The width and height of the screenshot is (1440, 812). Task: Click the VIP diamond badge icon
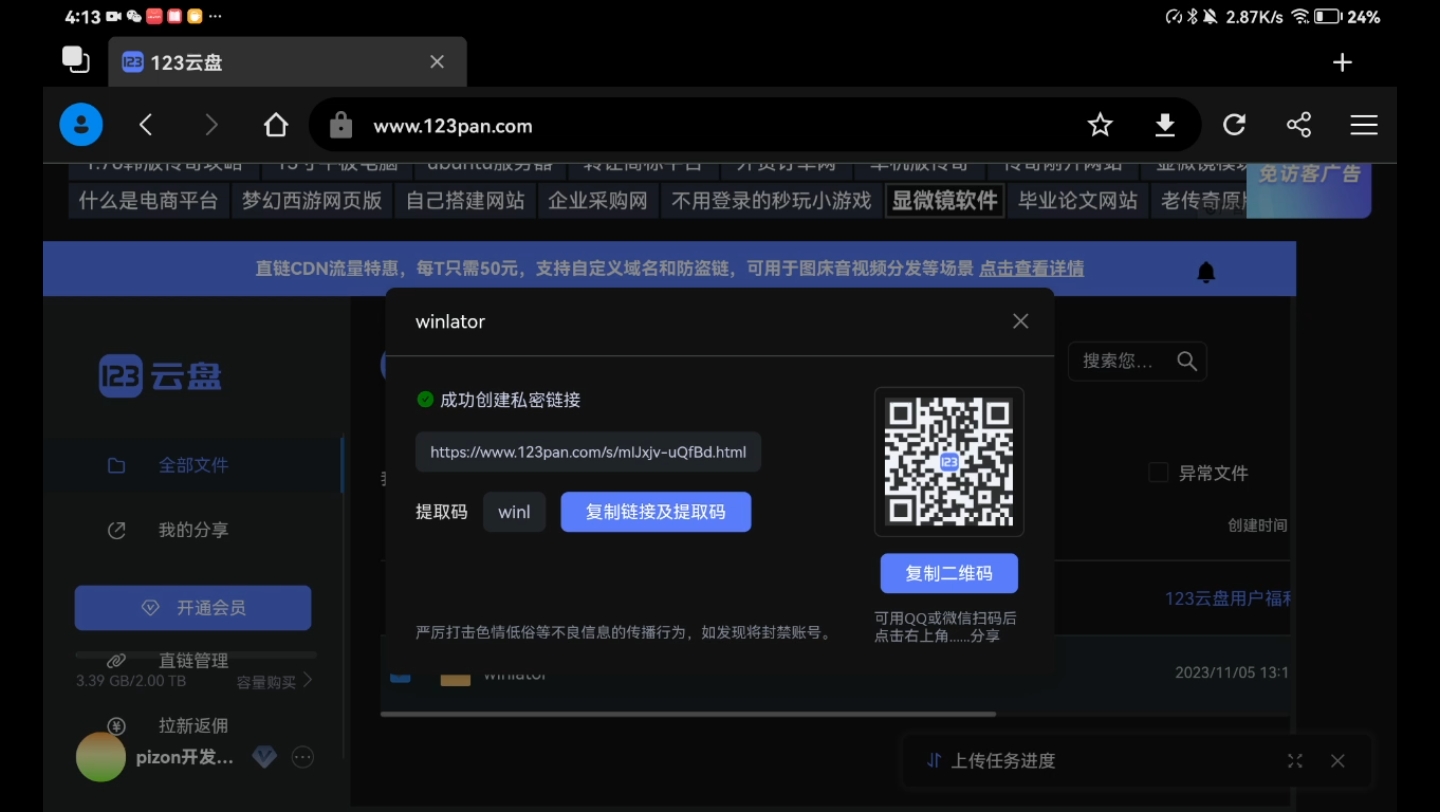coord(264,757)
